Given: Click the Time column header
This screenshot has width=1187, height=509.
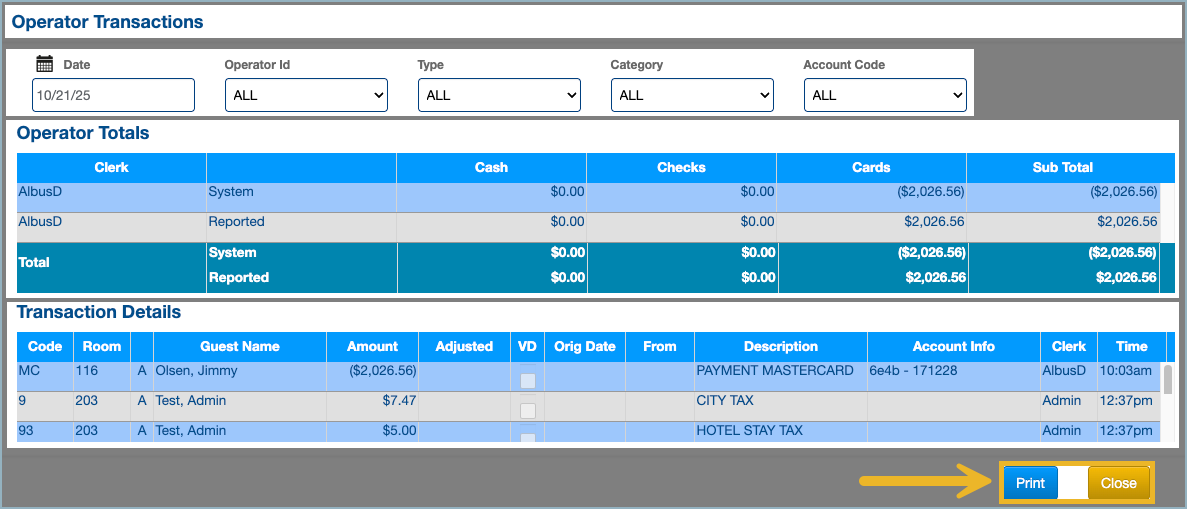Looking at the screenshot, I should pyautogui.click(x=1131, y=346).
